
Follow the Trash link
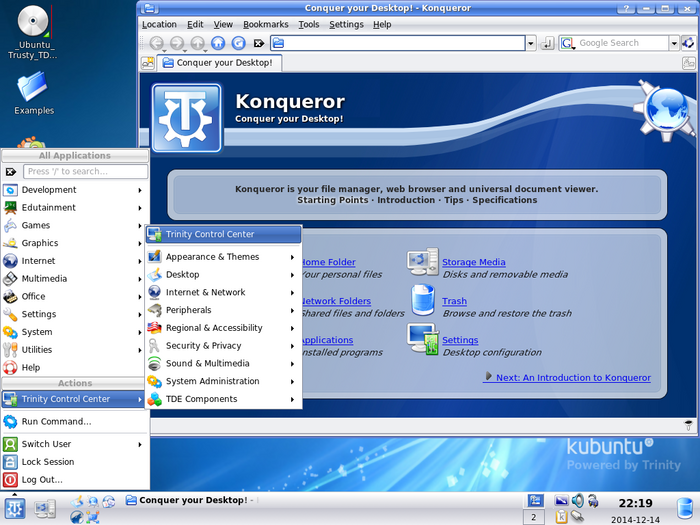point(454,301)
